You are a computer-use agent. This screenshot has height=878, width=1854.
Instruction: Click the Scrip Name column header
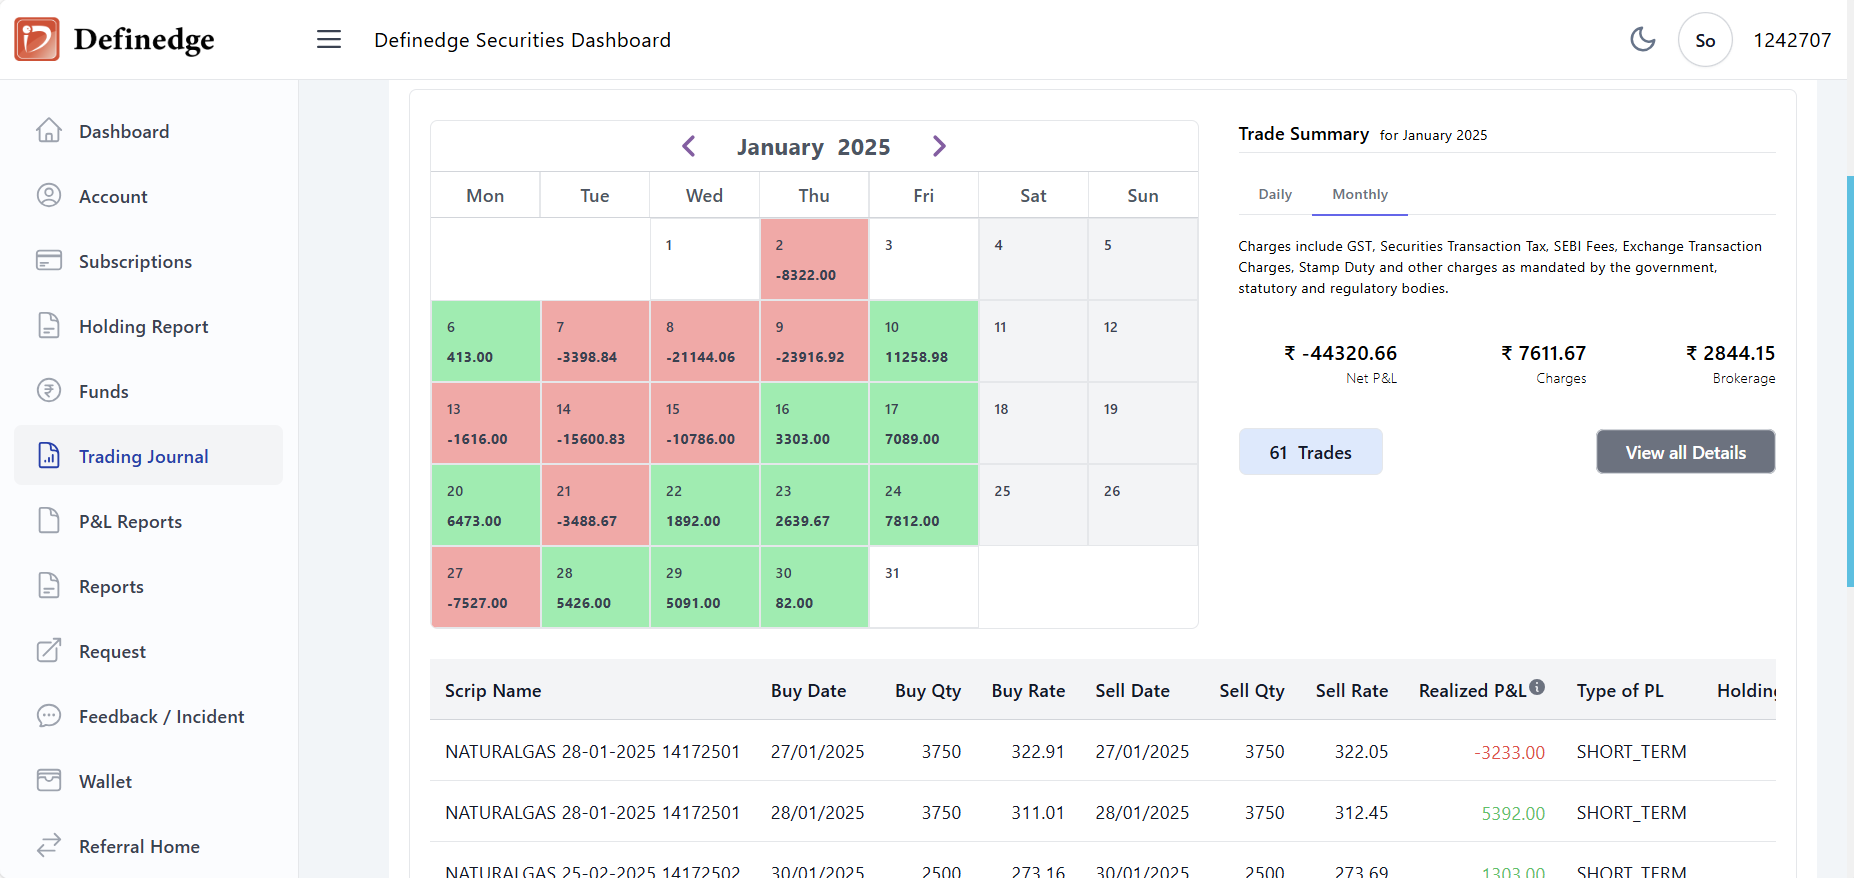point(493,691)
